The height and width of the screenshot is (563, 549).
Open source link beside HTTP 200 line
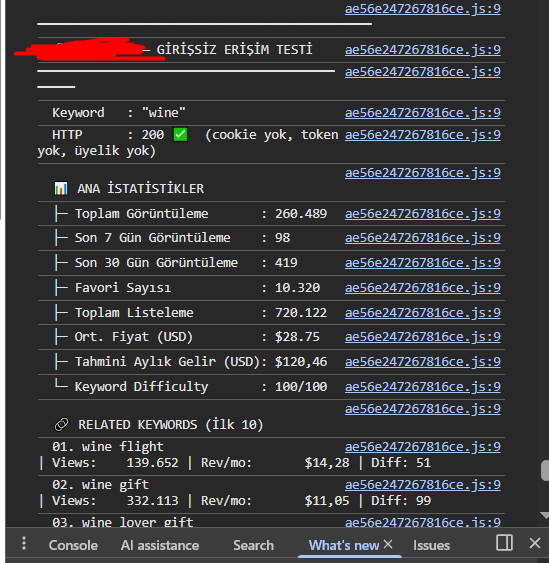coord(423,135)
